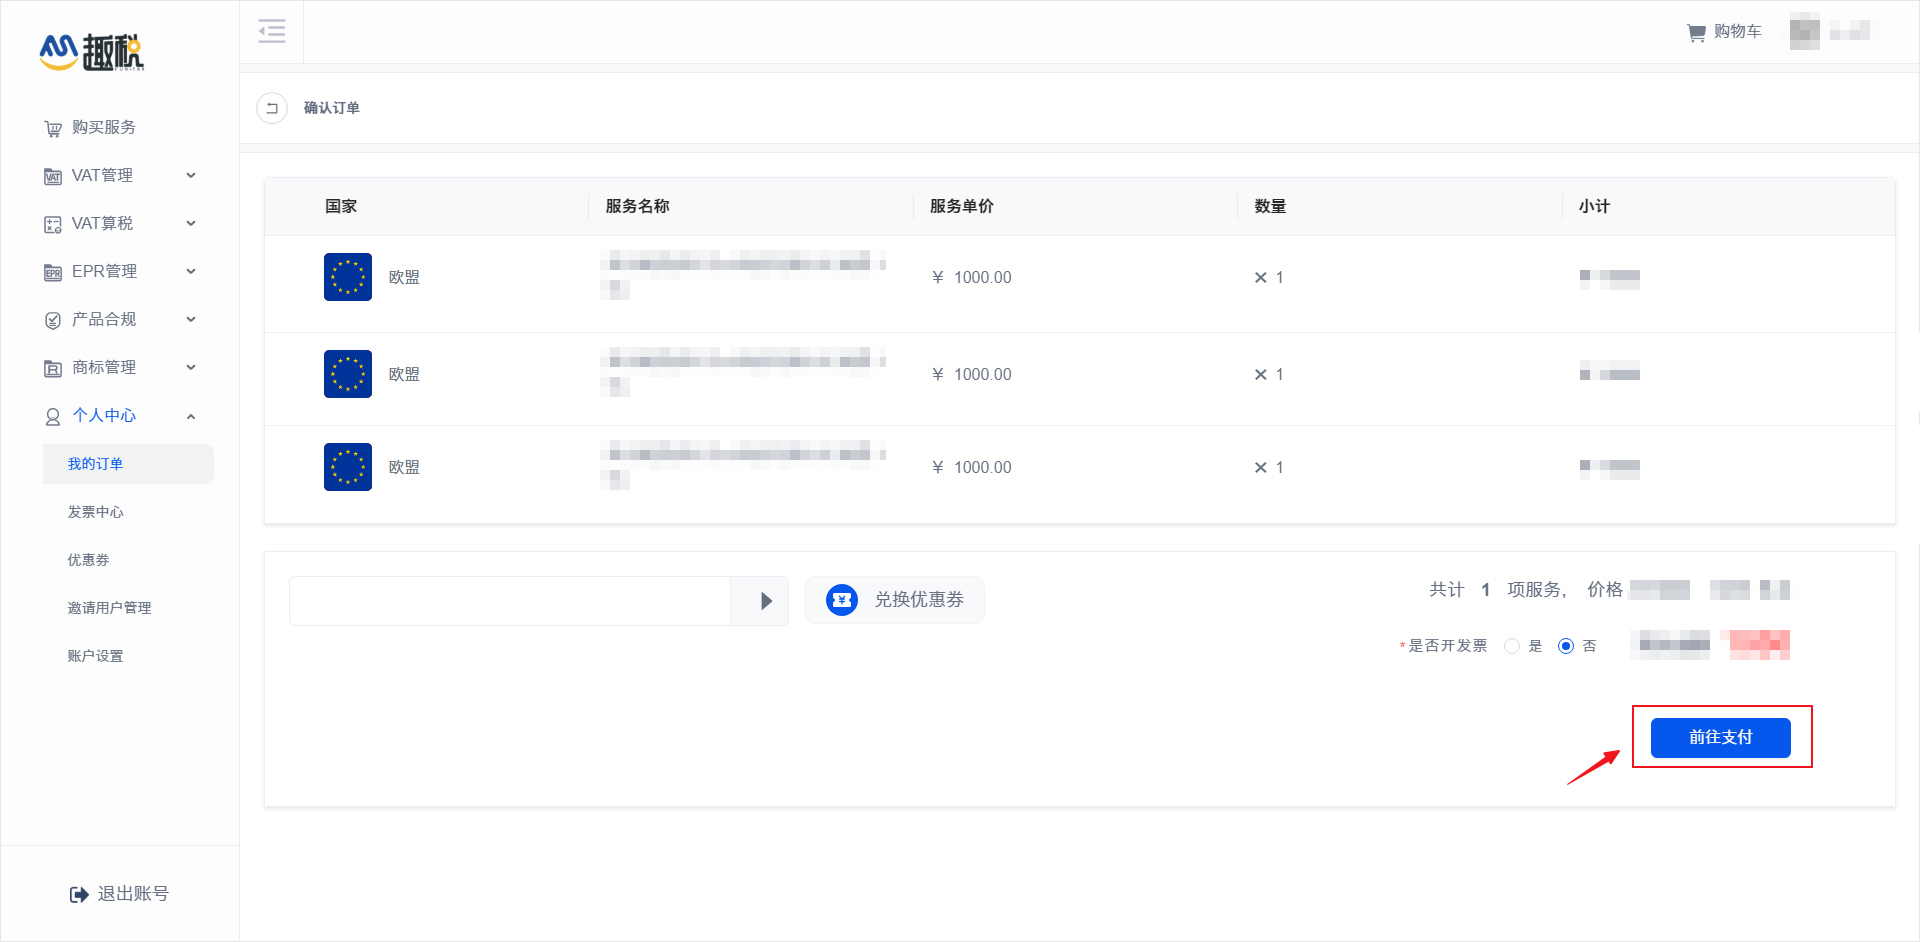
Task: Click the 前往支付 payment button
Action: pyautogui.click(x=1719, y=737)
